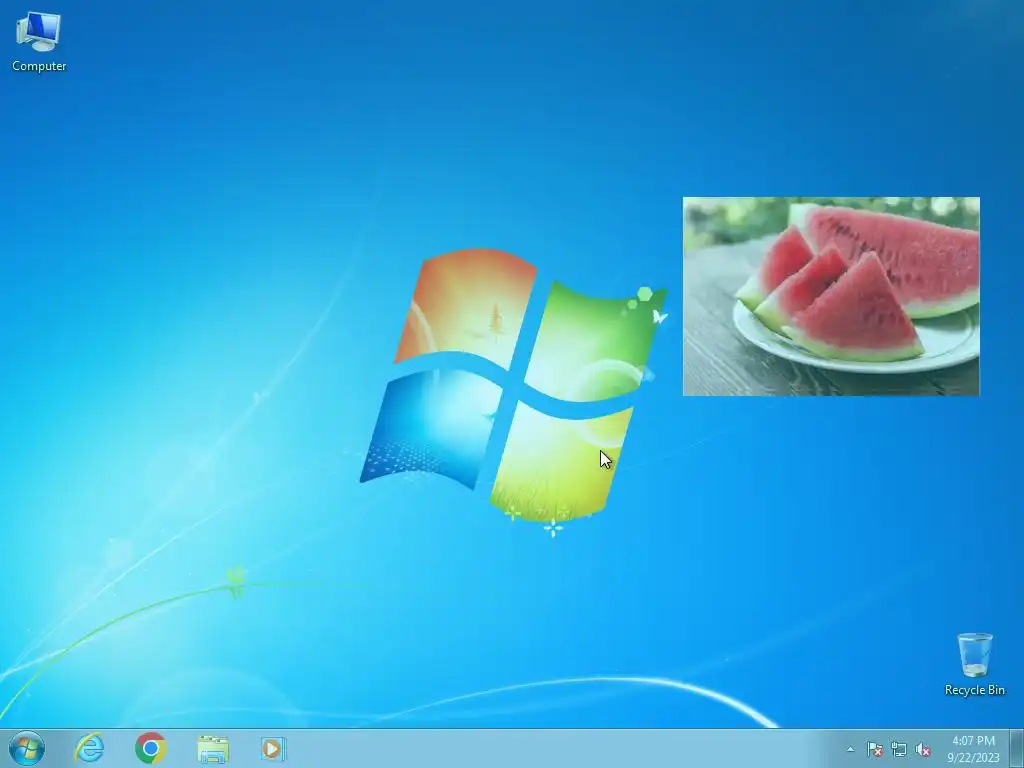This screenshot has height=768, width=1024.
Task: Open Windows Media Player from taskbar
Action: [273, 748]
